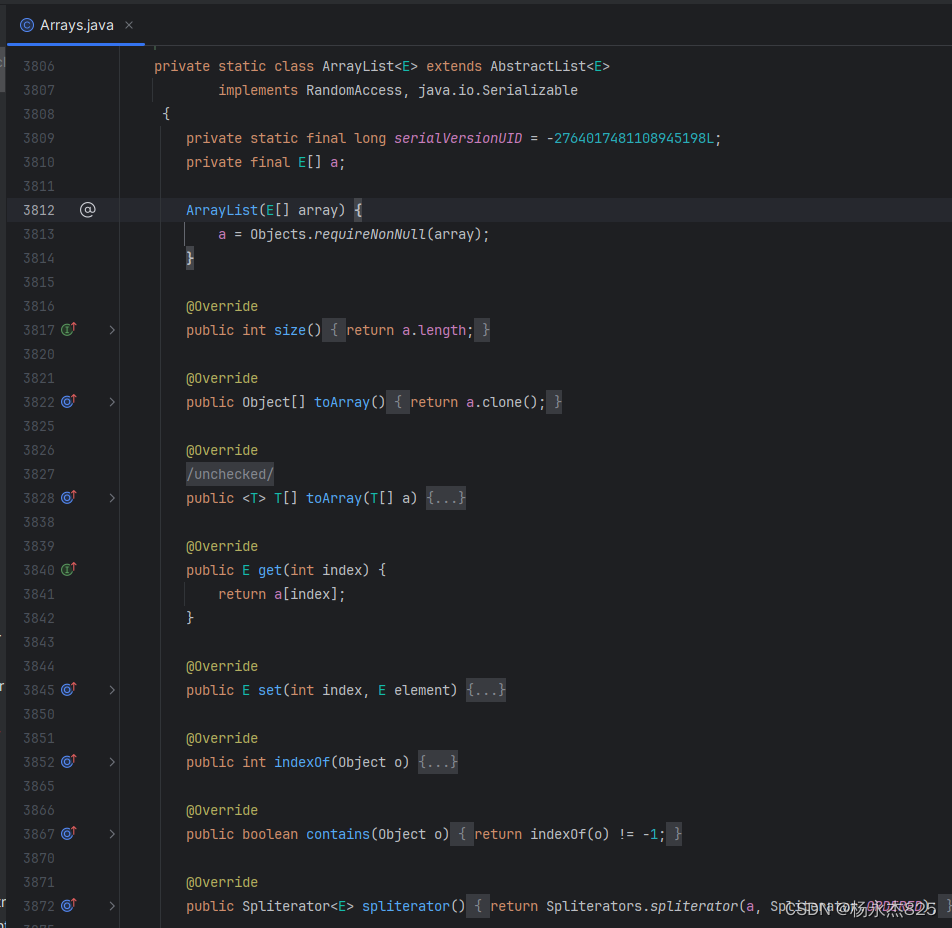Image resolution: width=952 pixels, height=928 pixels.
Task: Collapse toArray() with its gutter chevron
Action: tap(111, 402)
